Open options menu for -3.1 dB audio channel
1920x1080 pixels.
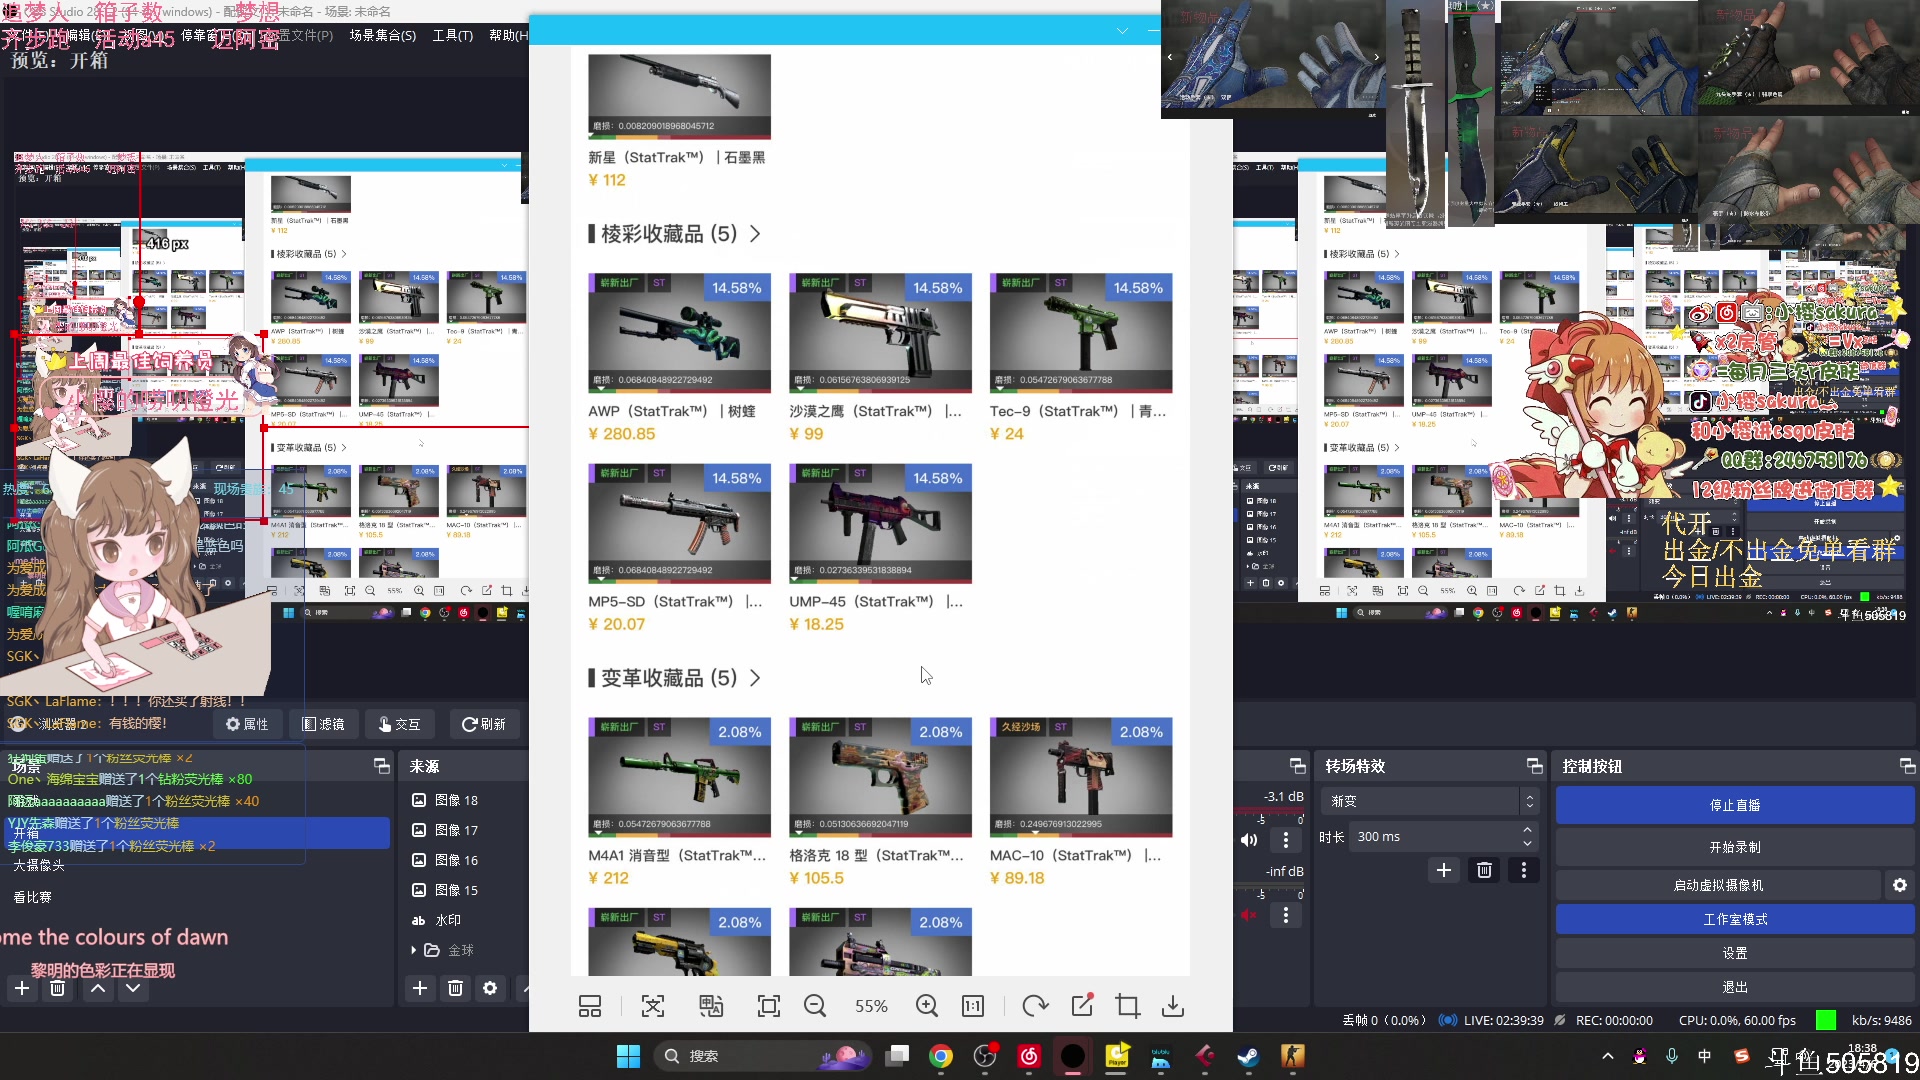[x=1286, y=840]
